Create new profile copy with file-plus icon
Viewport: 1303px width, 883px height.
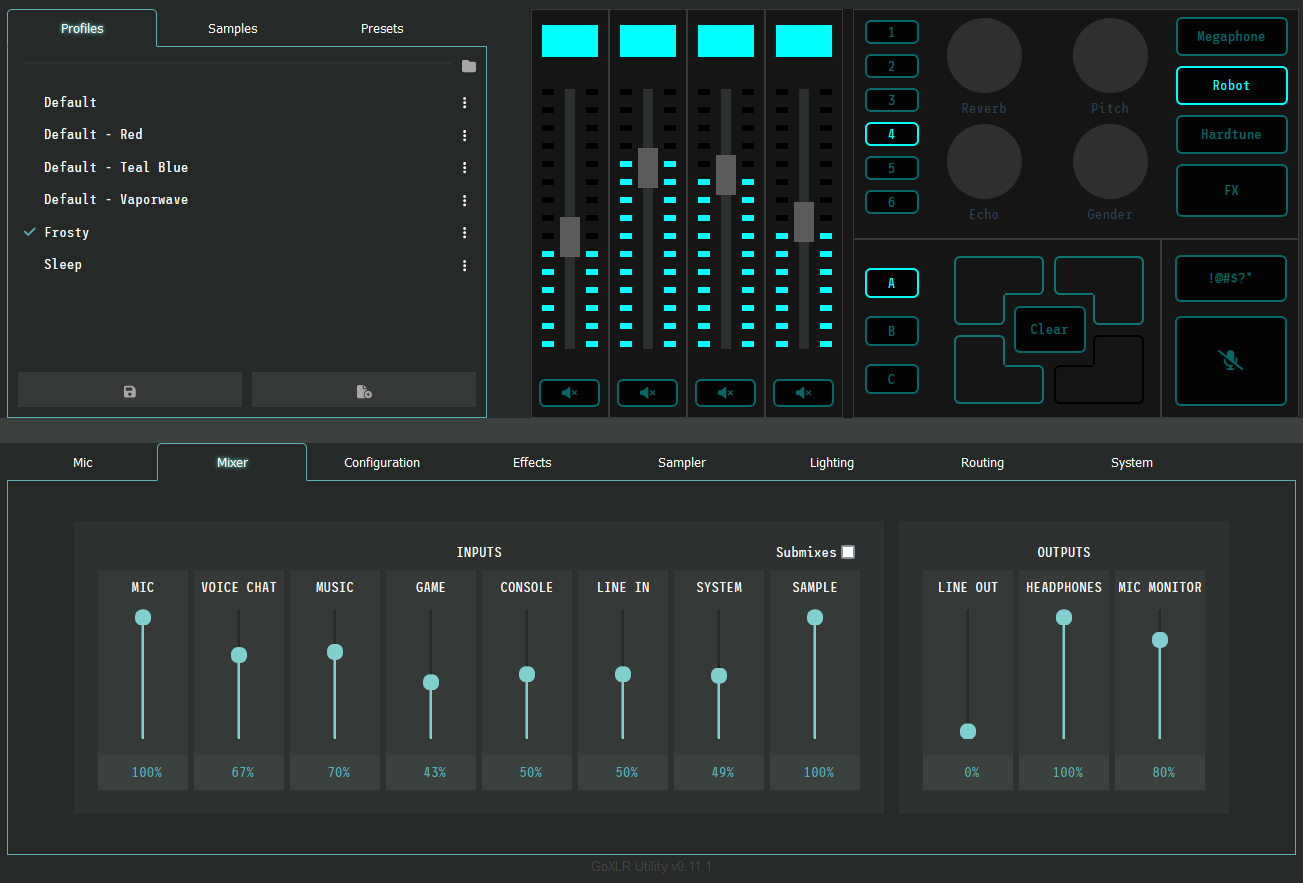tap(364, 390)
